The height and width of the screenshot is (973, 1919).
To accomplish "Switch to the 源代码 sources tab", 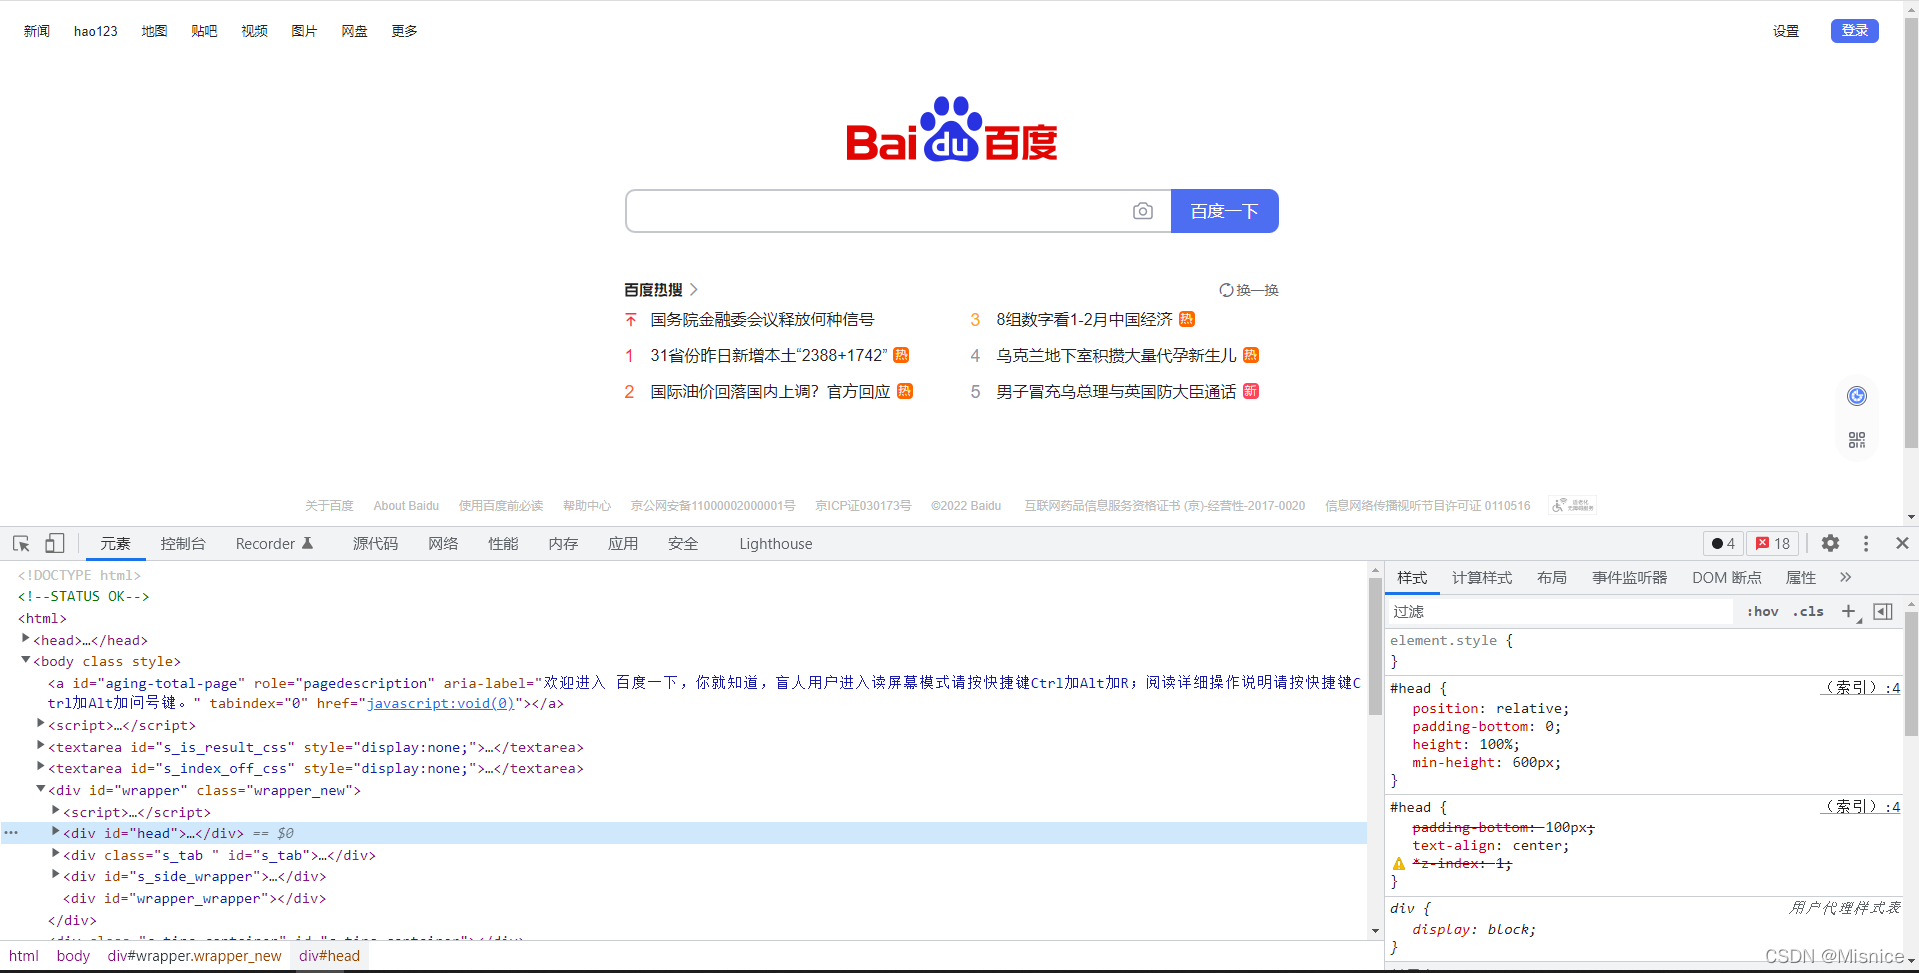I will click(x=375, y=543).
